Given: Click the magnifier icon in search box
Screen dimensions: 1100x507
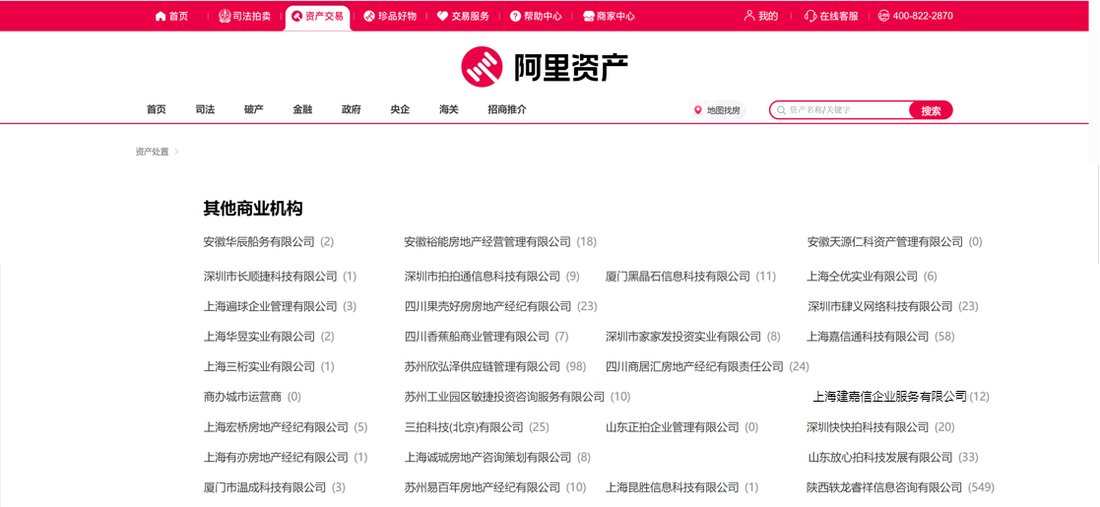Looking at the screenshot, I should tap(781, 110).
